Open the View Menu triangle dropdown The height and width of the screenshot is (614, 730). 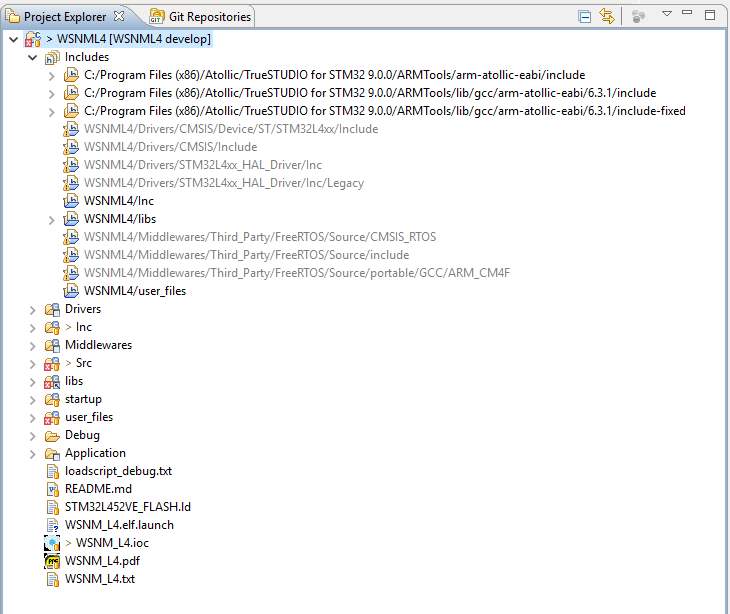click(667, 14)
